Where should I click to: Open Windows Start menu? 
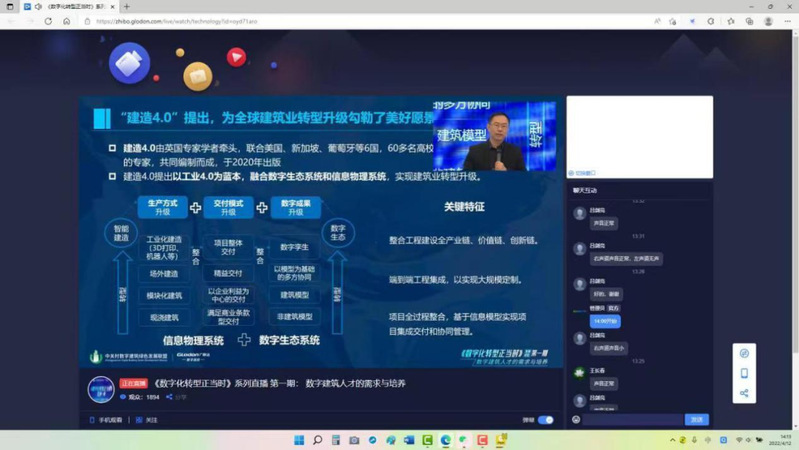coord(299,440)
